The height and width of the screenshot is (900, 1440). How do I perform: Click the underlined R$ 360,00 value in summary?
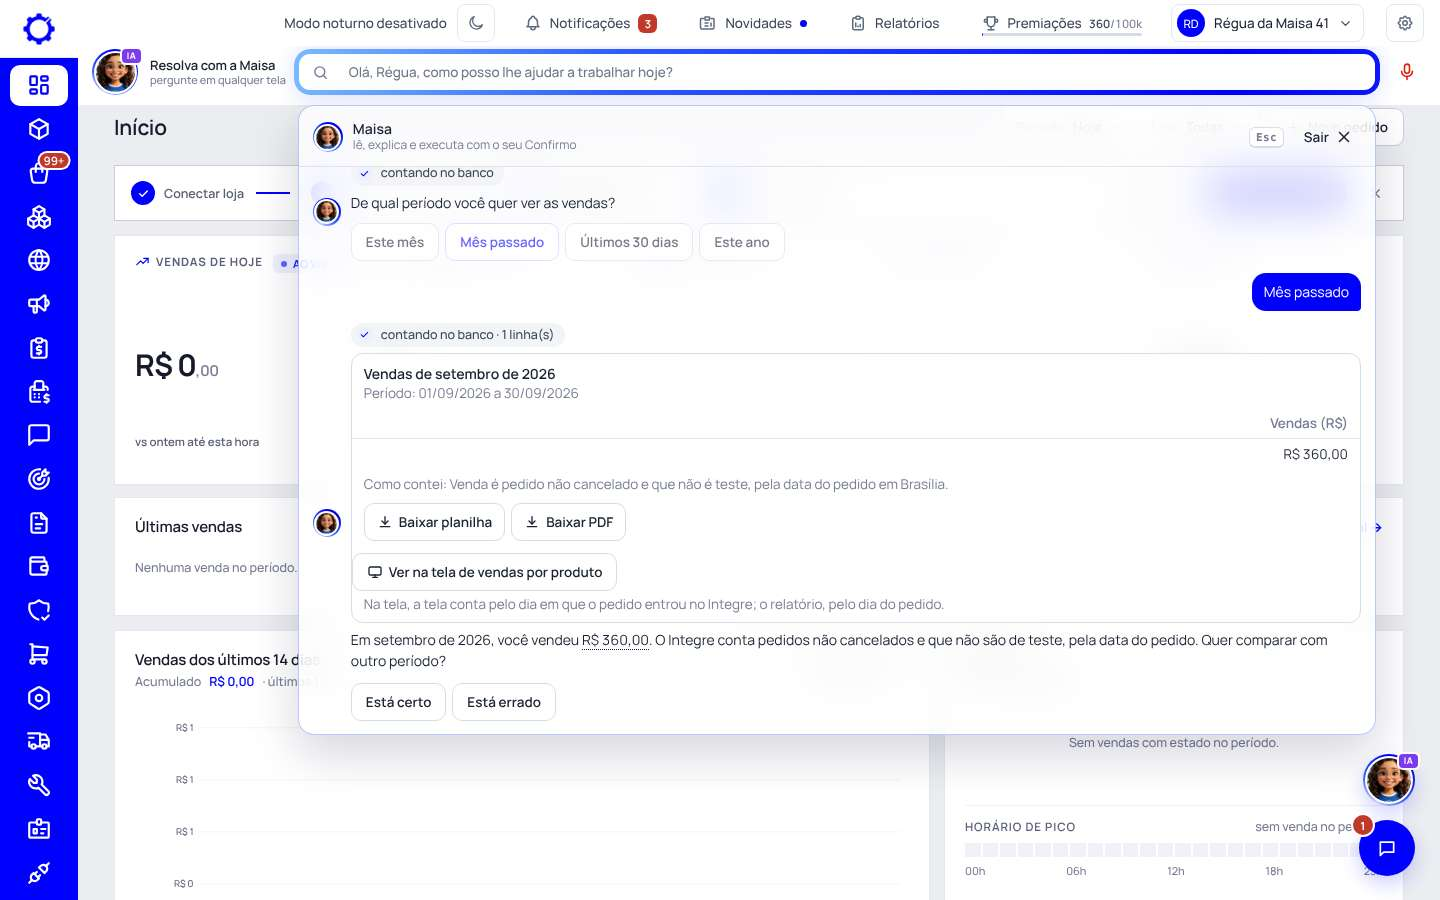(x=616, y=640)
